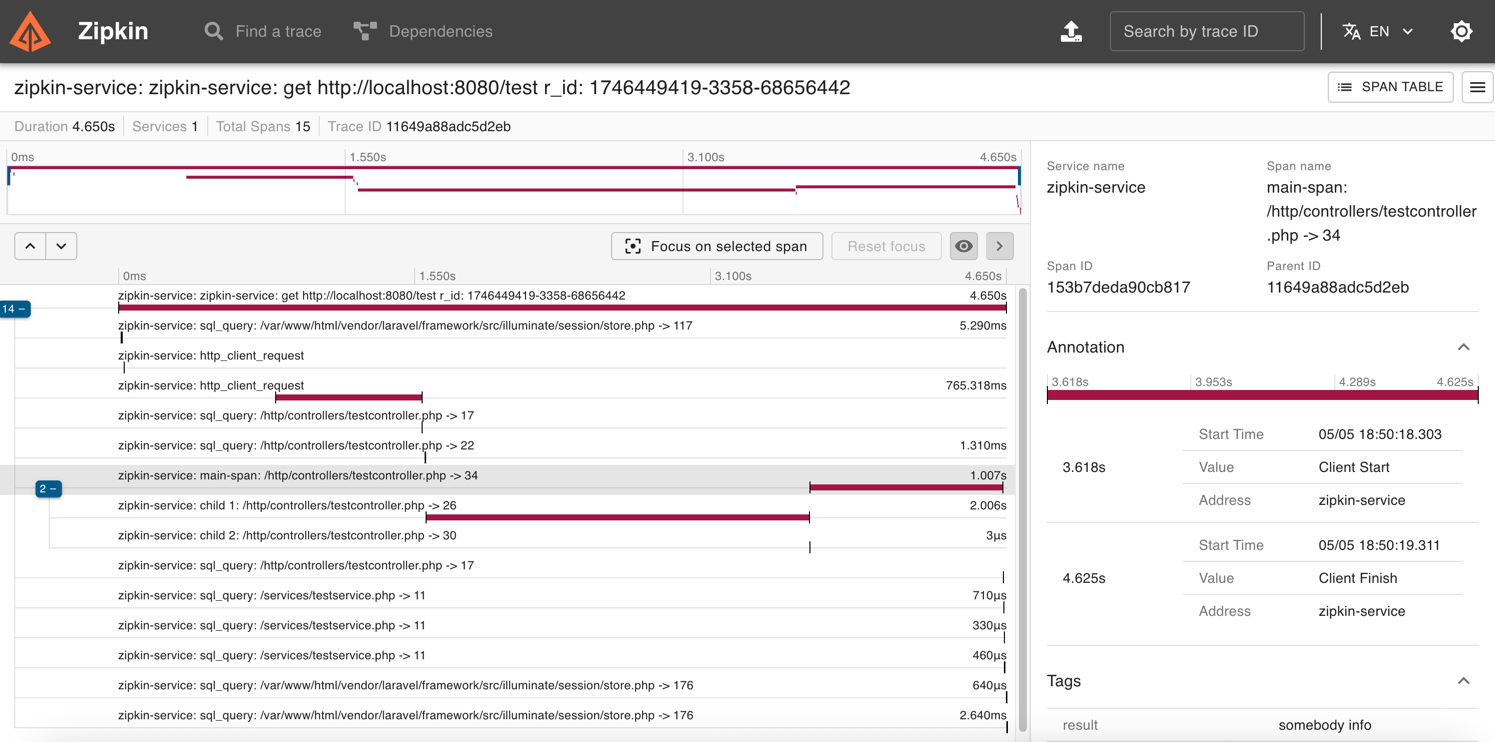Collapse span detail panel with right chevron
Screen dimensions: 1495x742
point(999,246)
